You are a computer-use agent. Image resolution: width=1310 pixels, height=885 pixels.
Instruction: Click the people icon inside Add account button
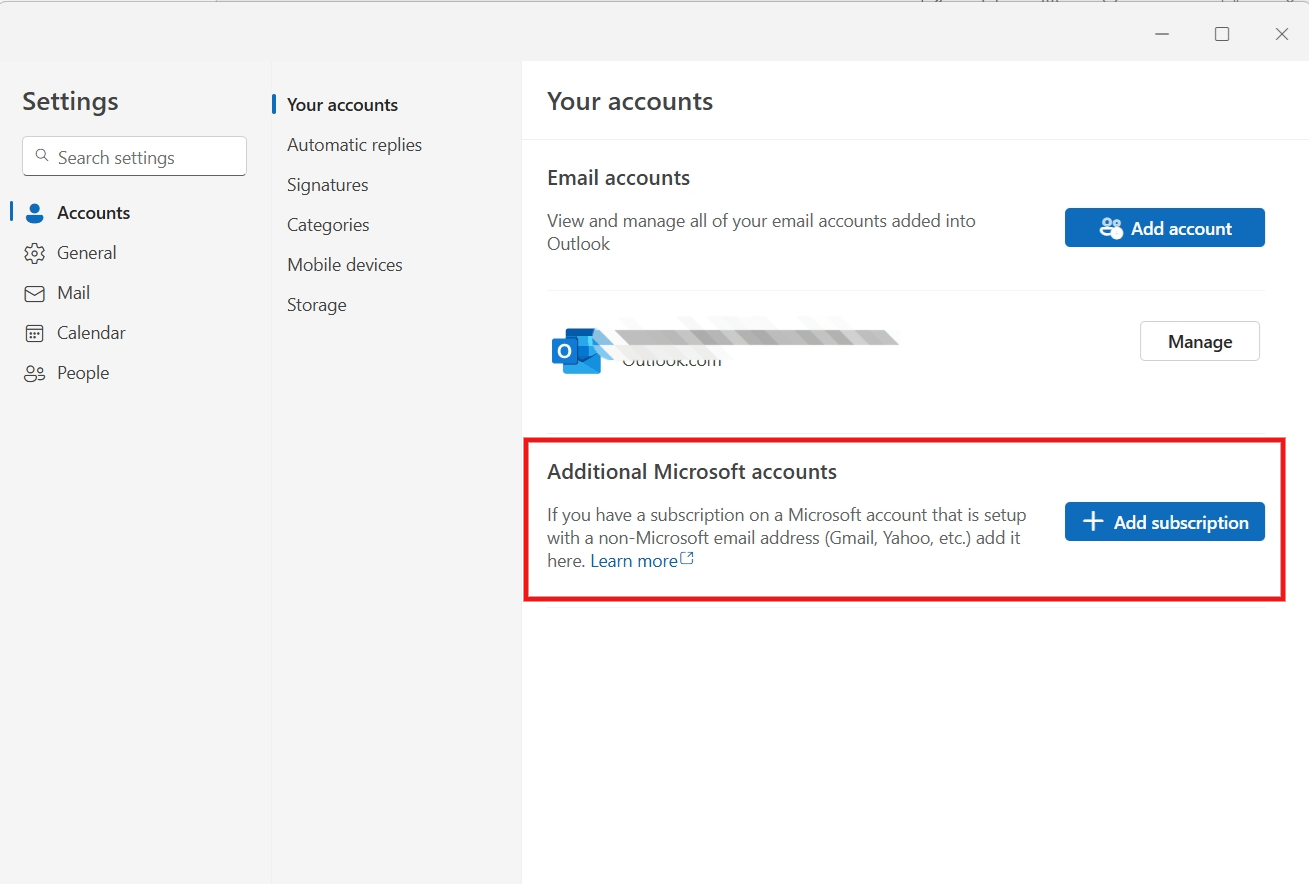click(x=1111, y=227)
